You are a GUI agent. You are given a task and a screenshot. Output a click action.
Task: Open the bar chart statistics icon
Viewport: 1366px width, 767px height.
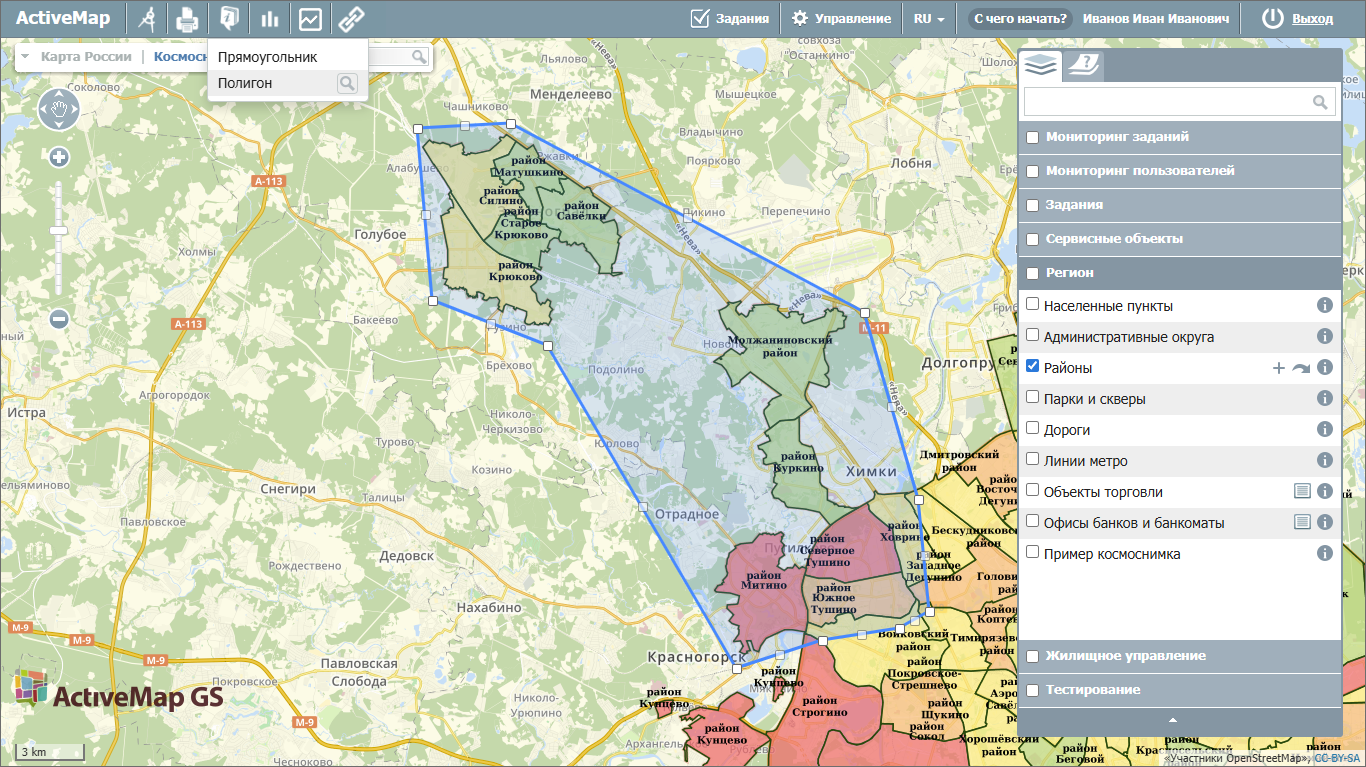coord(269,19)
